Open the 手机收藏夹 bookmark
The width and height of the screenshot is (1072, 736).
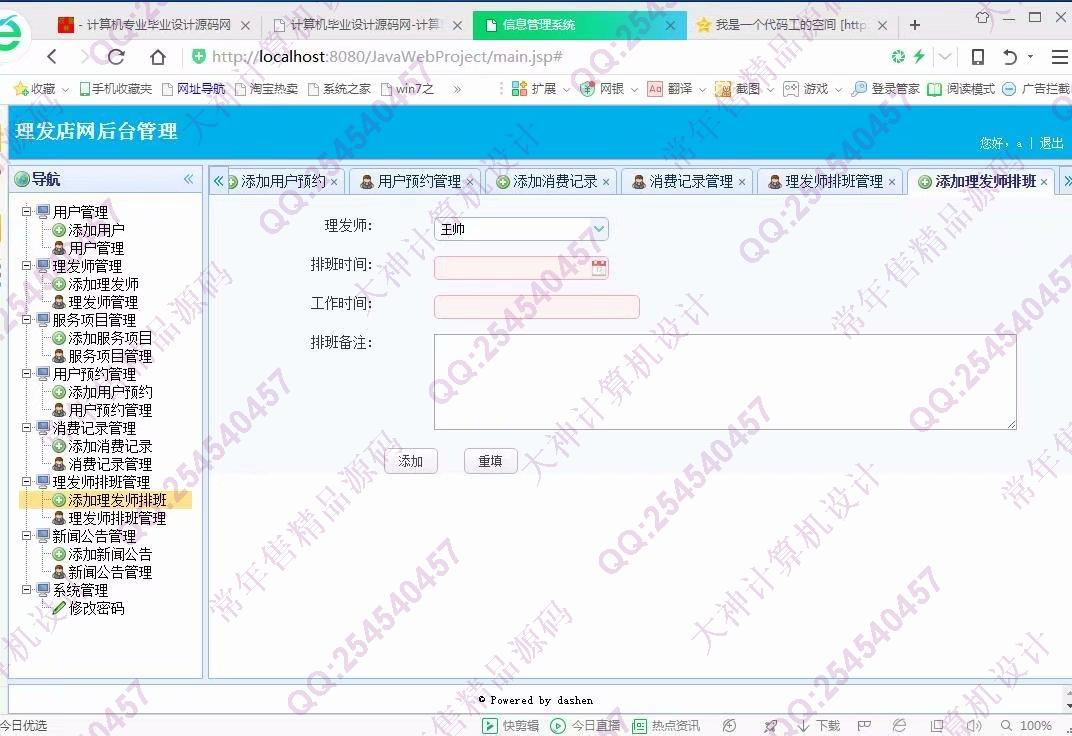point(116,89)
